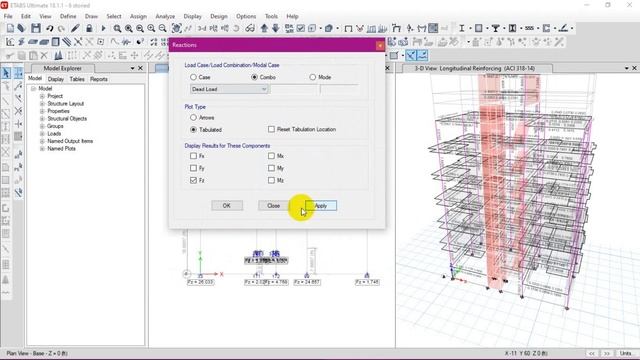Open the File menu

pyautogui.click(x=8, y=16)
